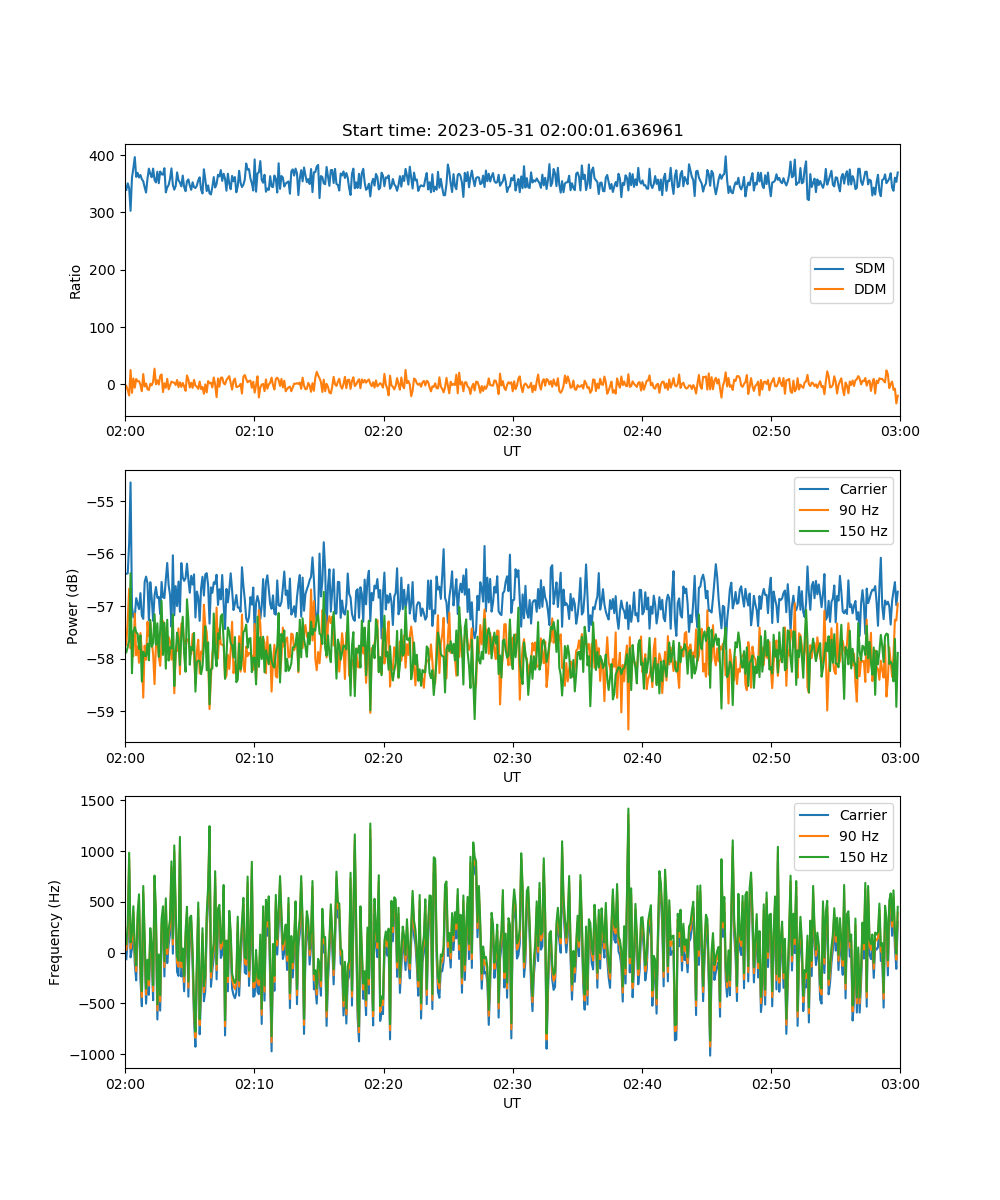This screenshot has height=1200, width=1000.
Task: Click green line sample in Power plot legend
Action: click(x=815, y=531)
